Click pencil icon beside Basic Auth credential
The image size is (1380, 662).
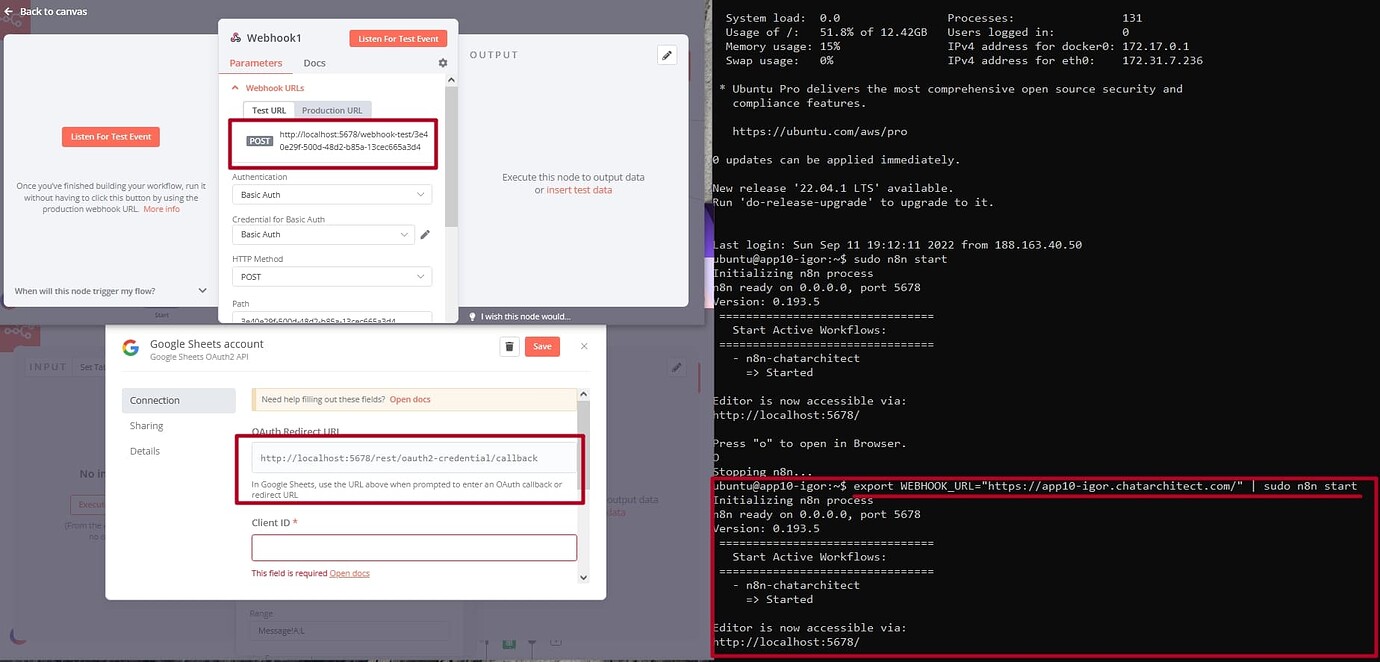point(425,234)
